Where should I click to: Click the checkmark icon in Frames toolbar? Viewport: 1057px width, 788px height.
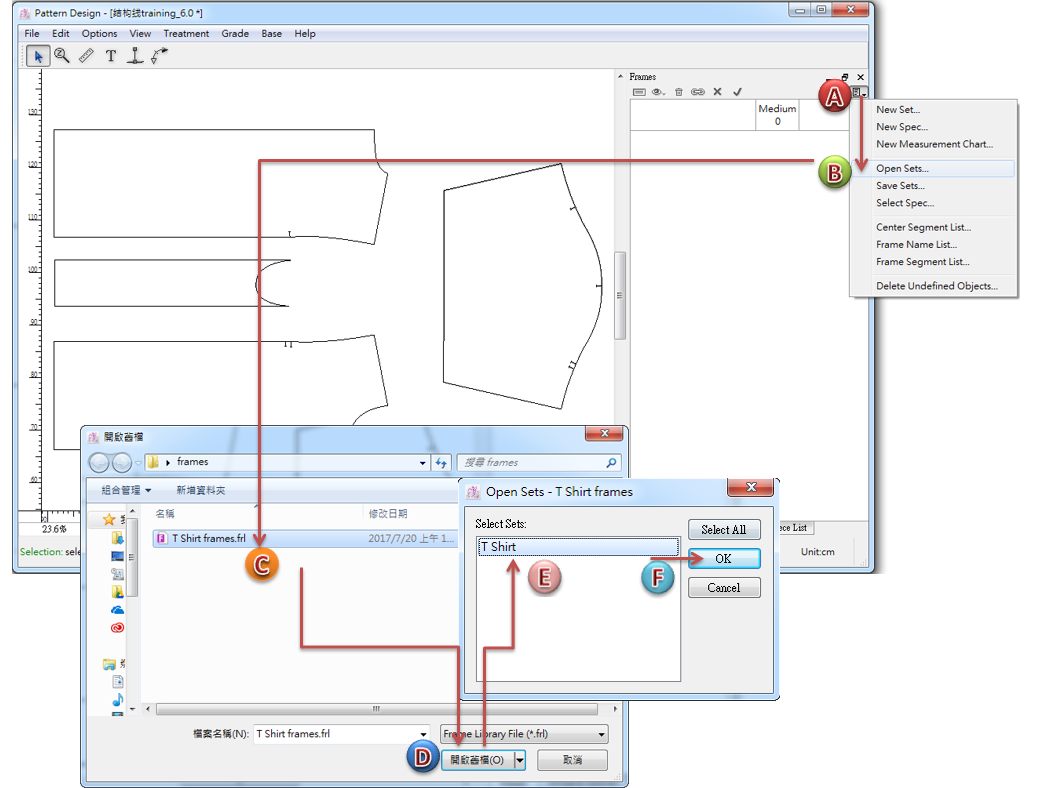(x=737, y=92)
